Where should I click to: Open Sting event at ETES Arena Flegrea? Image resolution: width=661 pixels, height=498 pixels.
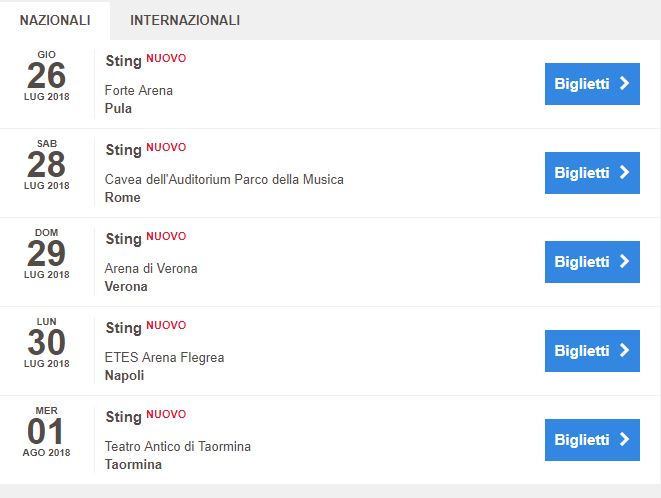coord(123,328)
